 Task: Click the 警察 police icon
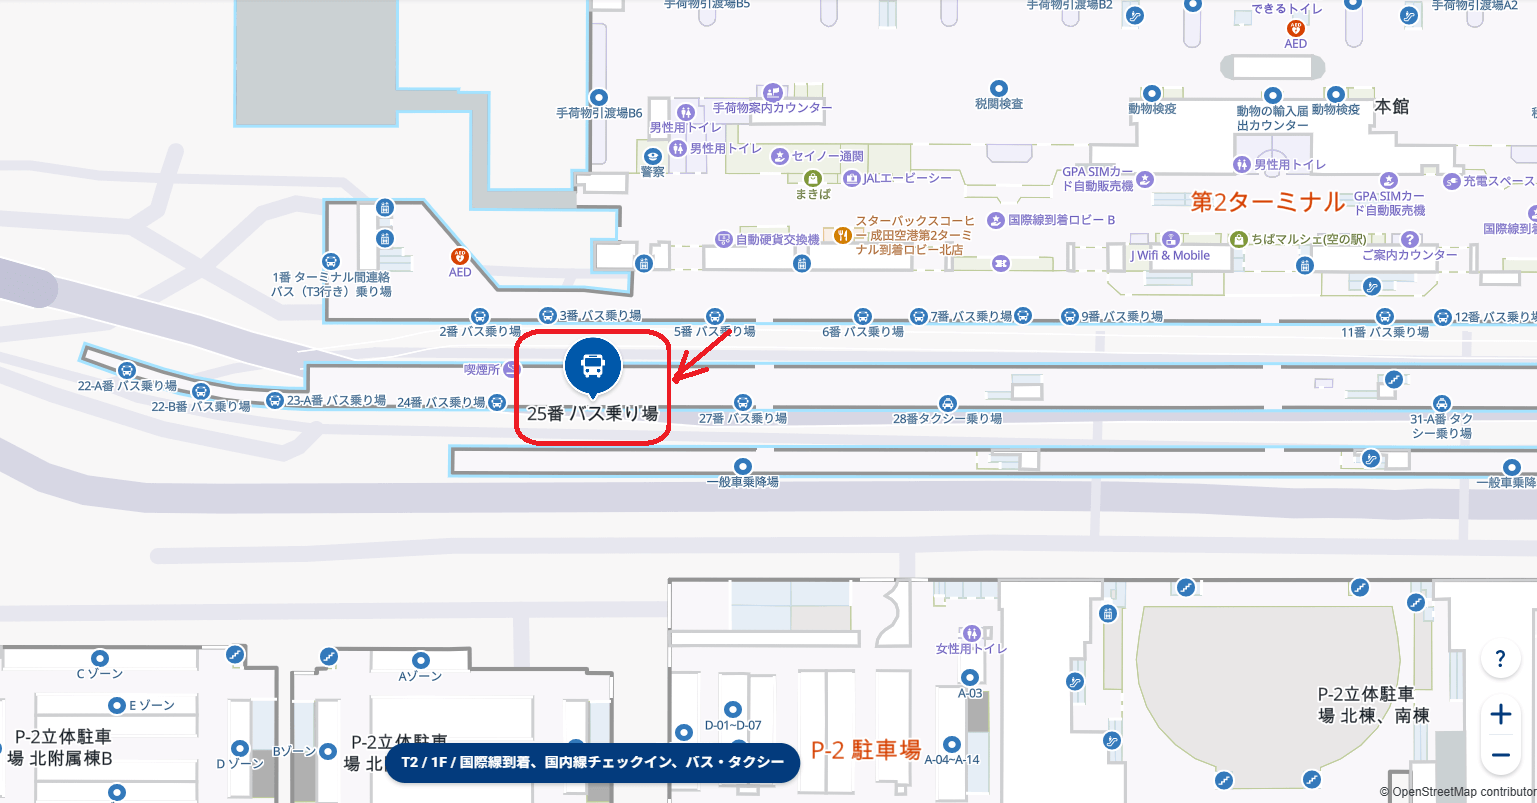click(x=652, y=156)
